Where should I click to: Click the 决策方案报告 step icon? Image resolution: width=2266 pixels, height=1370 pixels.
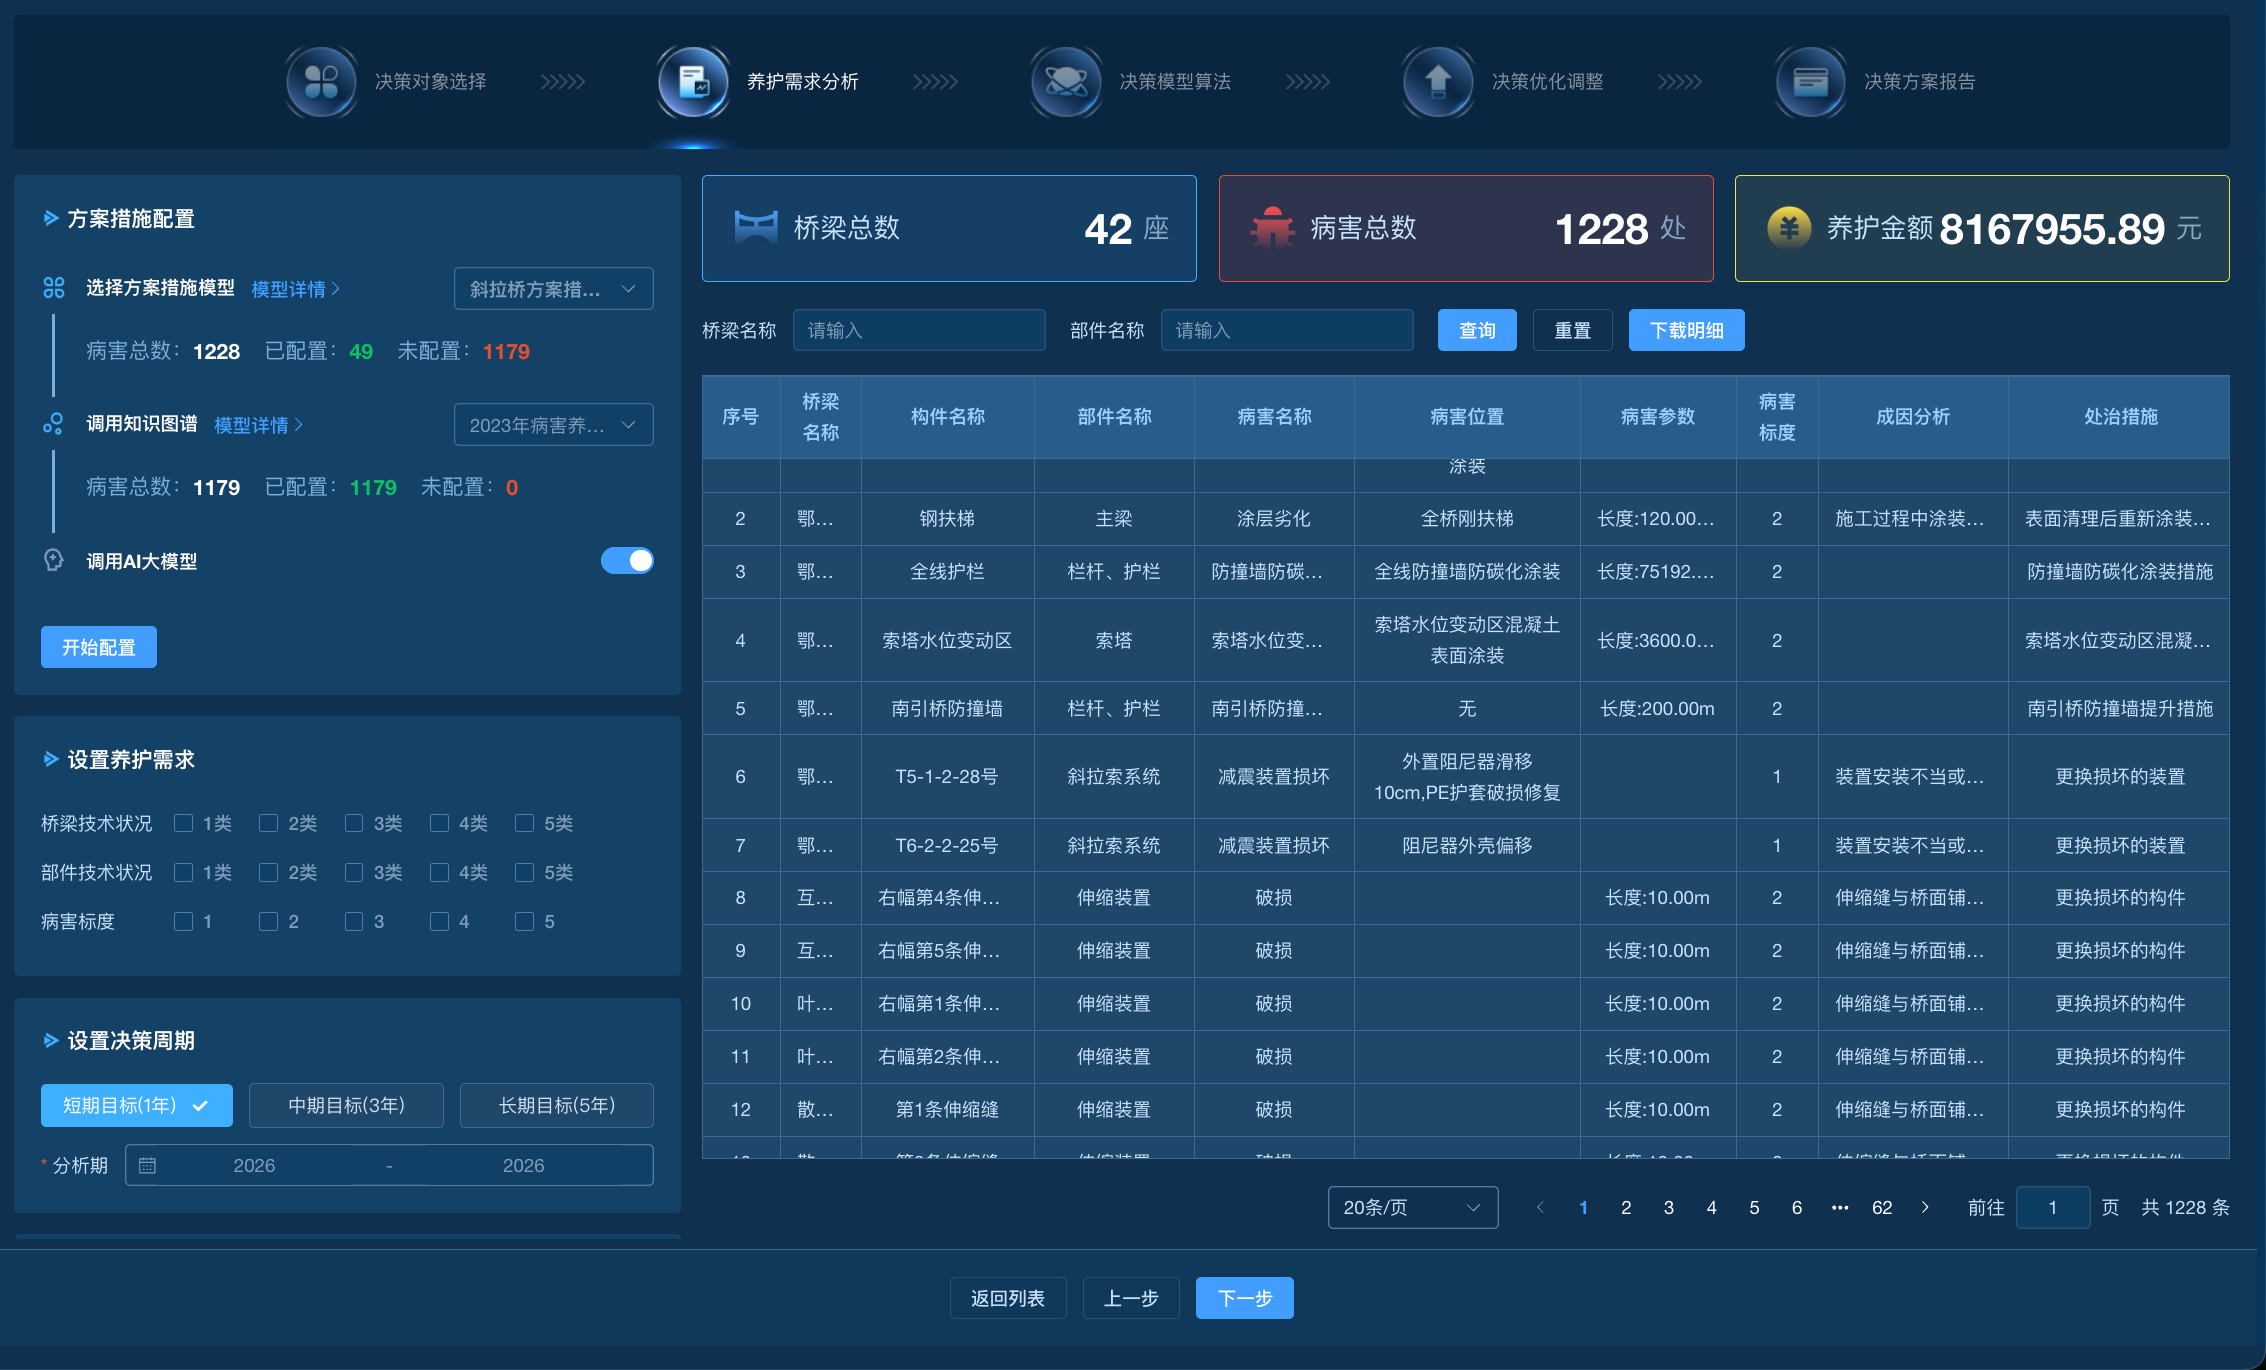pyautogui.click(x=1810, y=82)
